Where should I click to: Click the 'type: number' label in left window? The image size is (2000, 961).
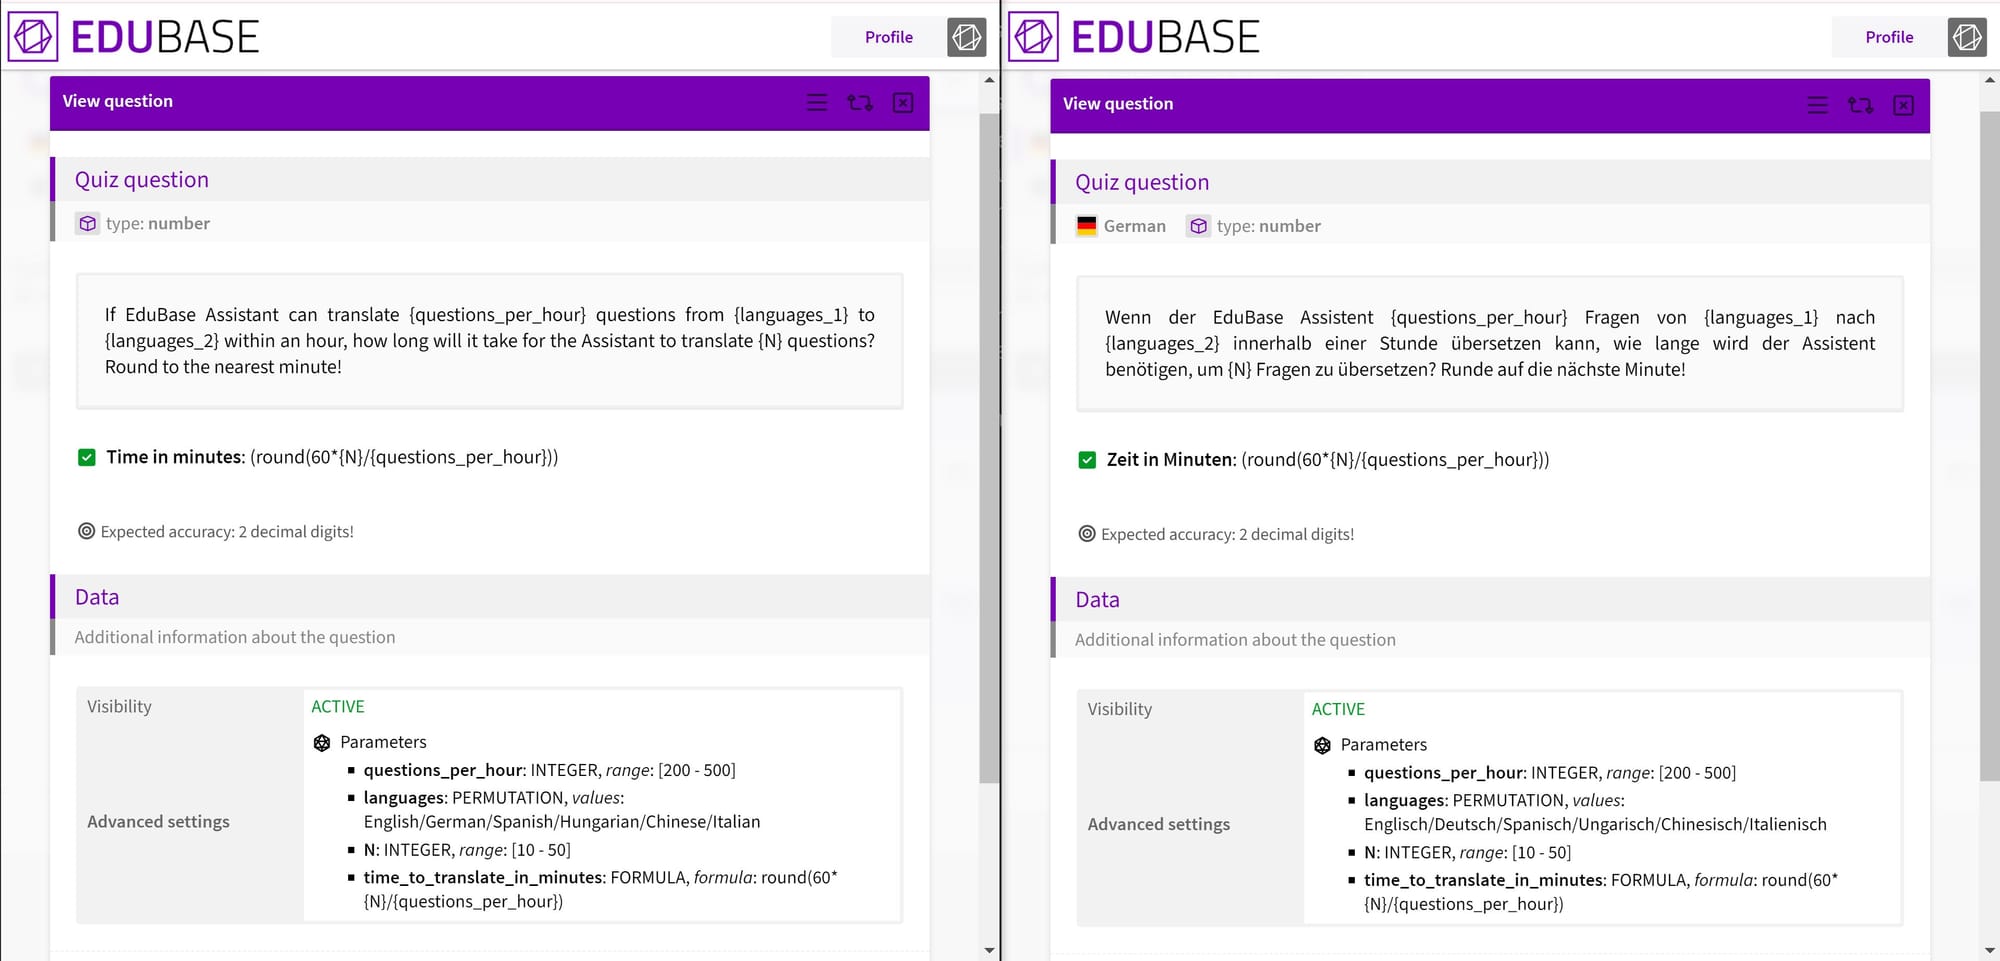click(x=158, y=224)
